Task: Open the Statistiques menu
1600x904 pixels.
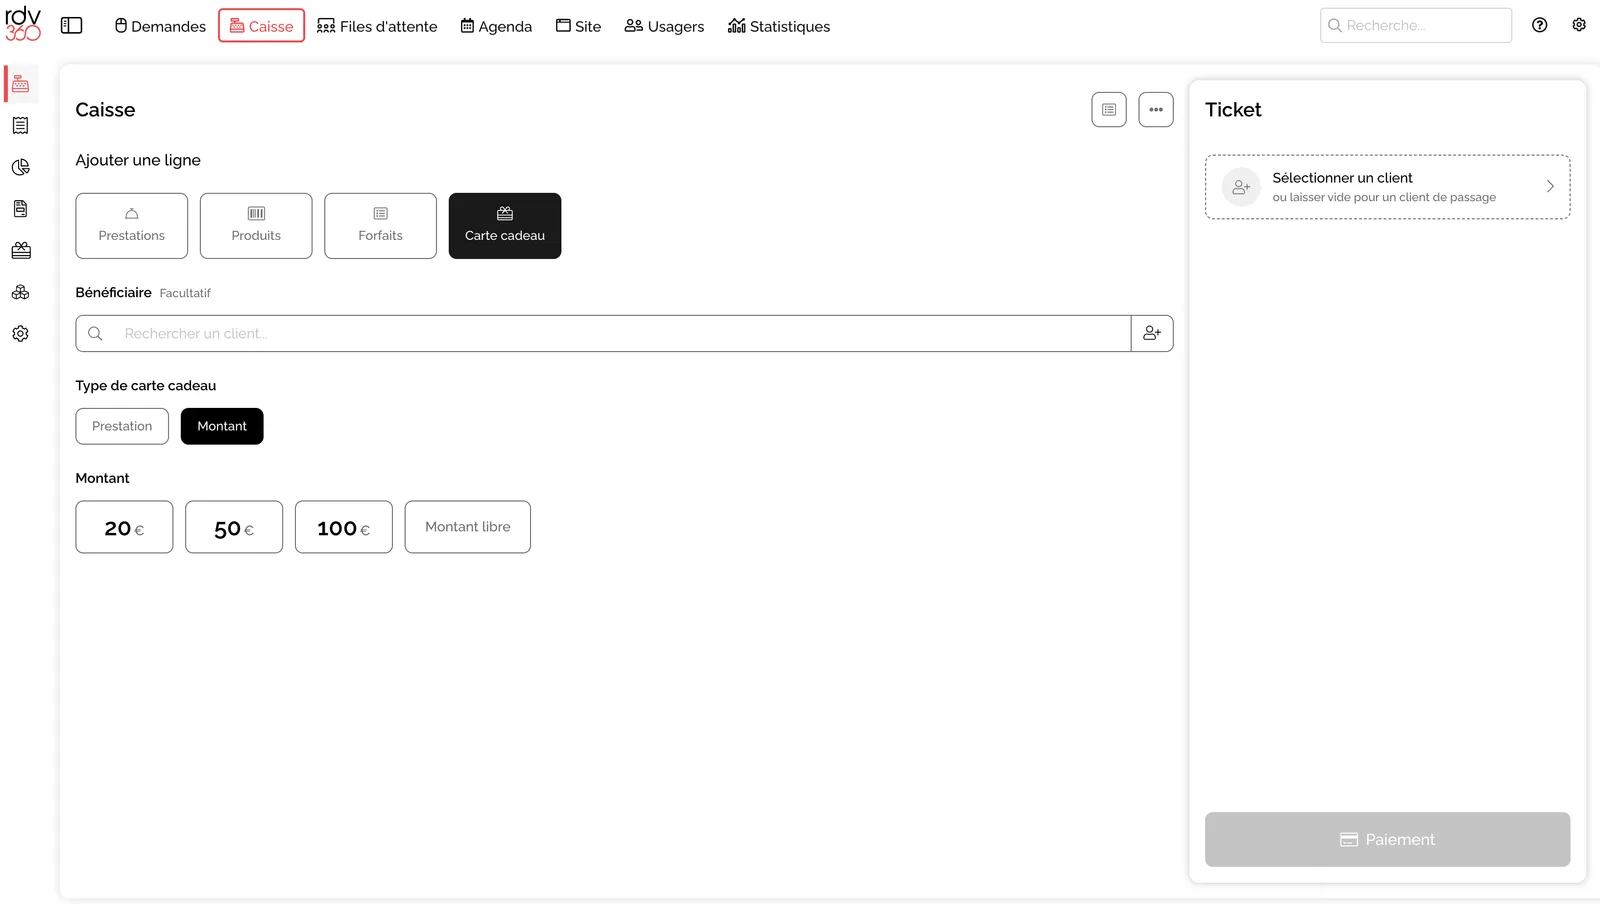Action: click(x=779, y=26)
